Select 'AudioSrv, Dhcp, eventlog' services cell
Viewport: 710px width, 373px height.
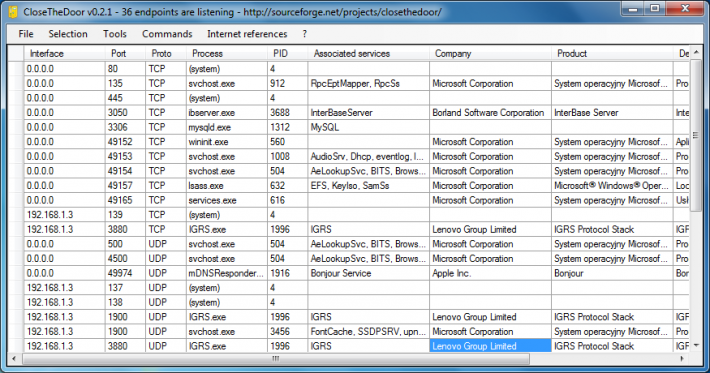coord(369,156)
